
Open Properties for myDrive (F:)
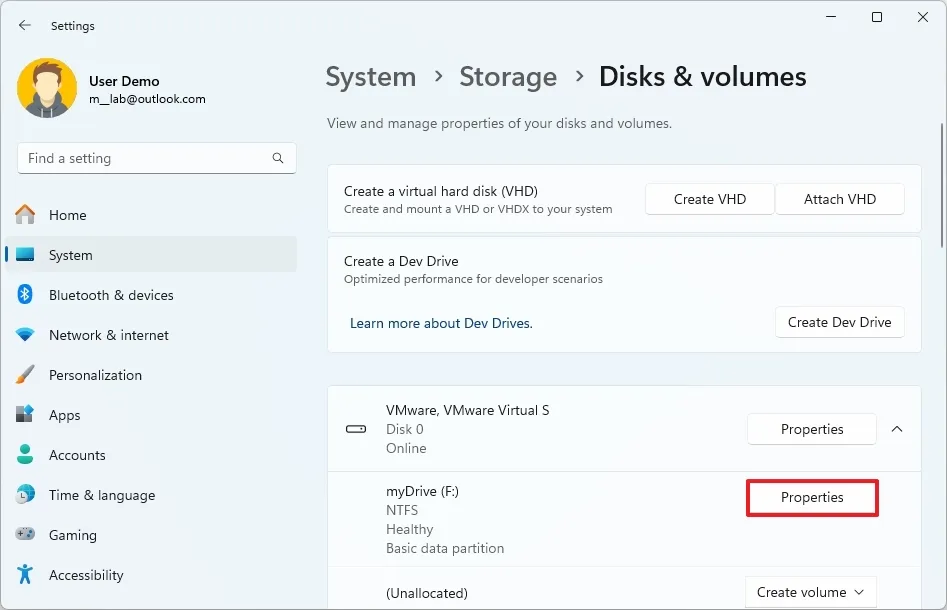coord(812,497)
